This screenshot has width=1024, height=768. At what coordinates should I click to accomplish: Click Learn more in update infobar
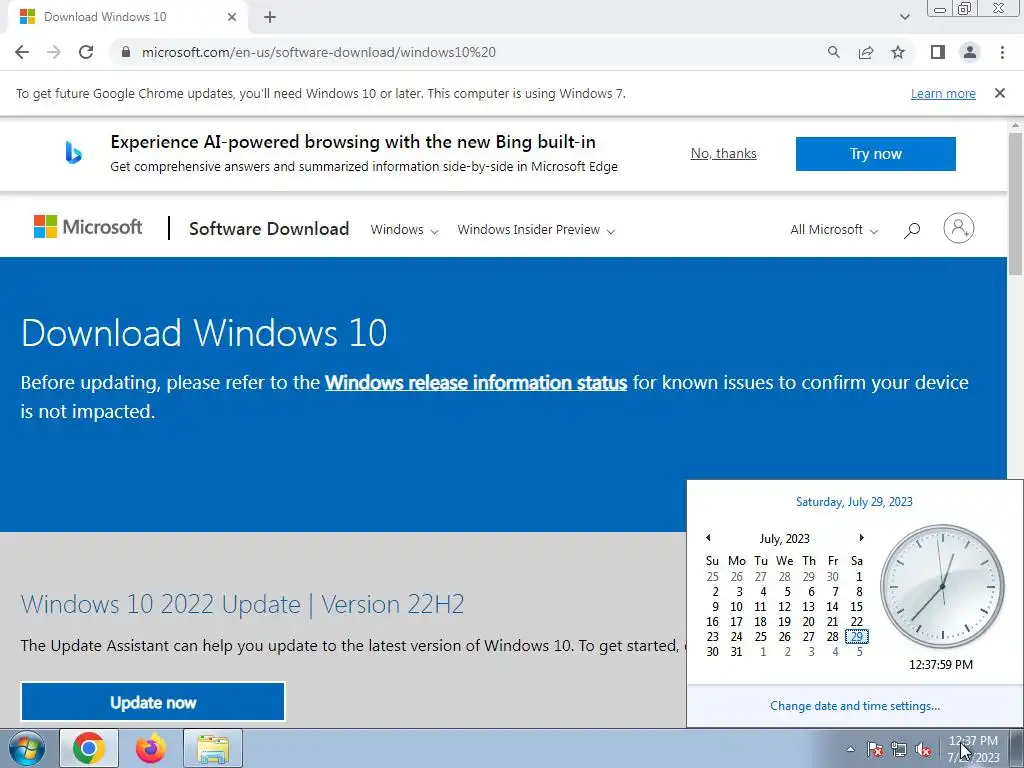click(943, 94)
